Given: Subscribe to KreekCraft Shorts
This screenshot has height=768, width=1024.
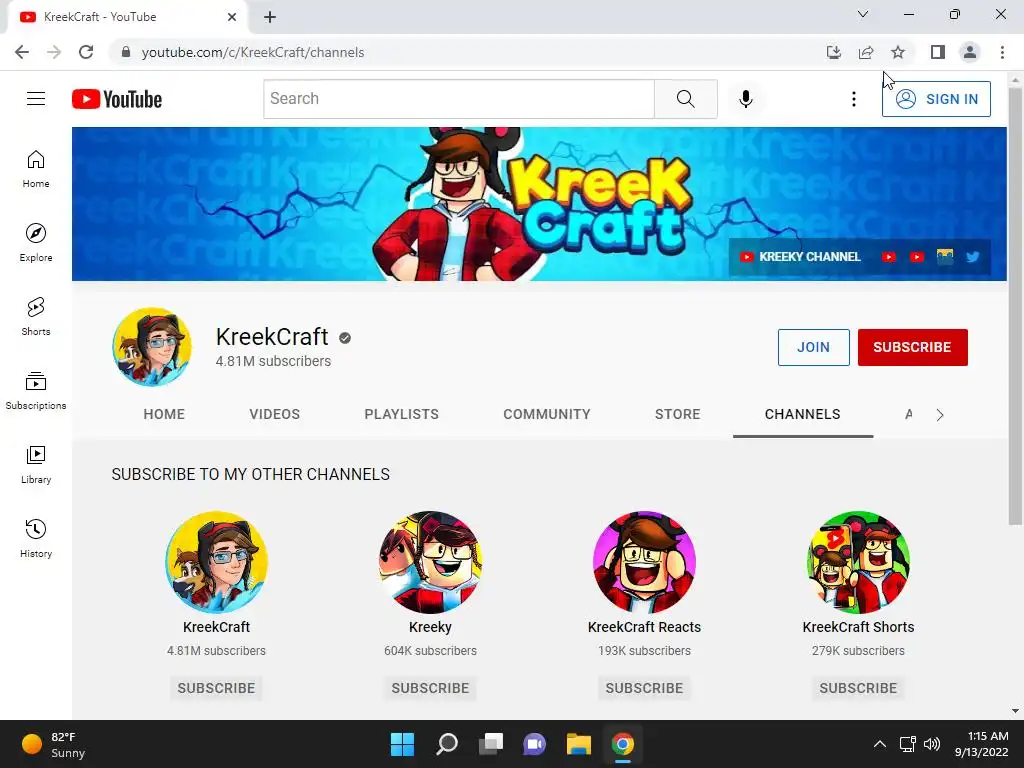Looking at the screenshot, I should [x=858, y=688].
